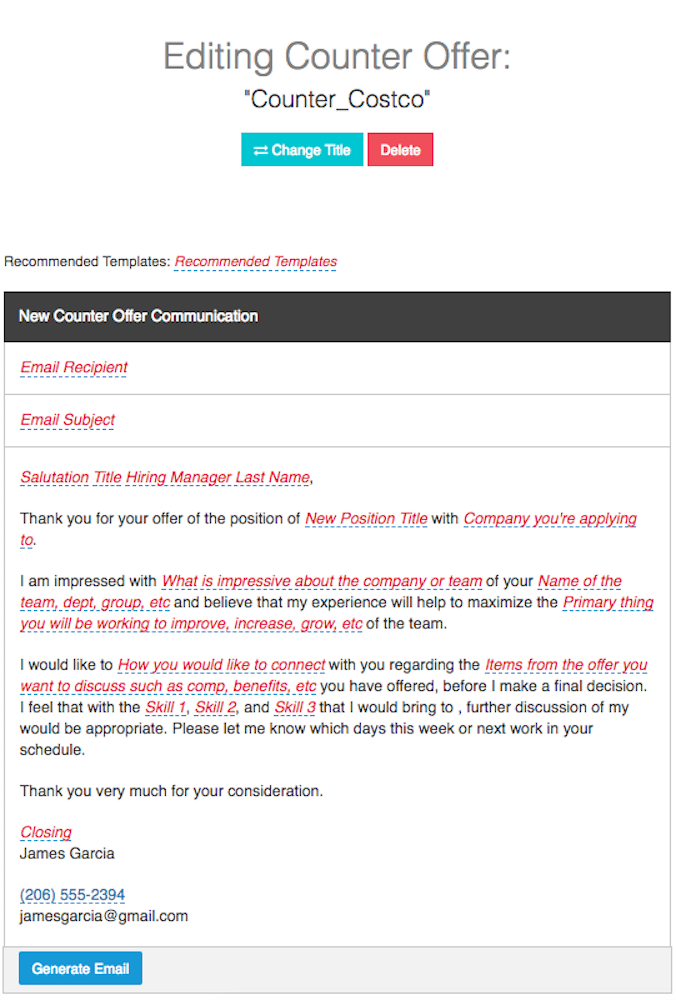Image resolution: width=676 pixels, height=1000 pixels.
Task: Click the phone number (206) 555-2394
Action: coord(72,894)
